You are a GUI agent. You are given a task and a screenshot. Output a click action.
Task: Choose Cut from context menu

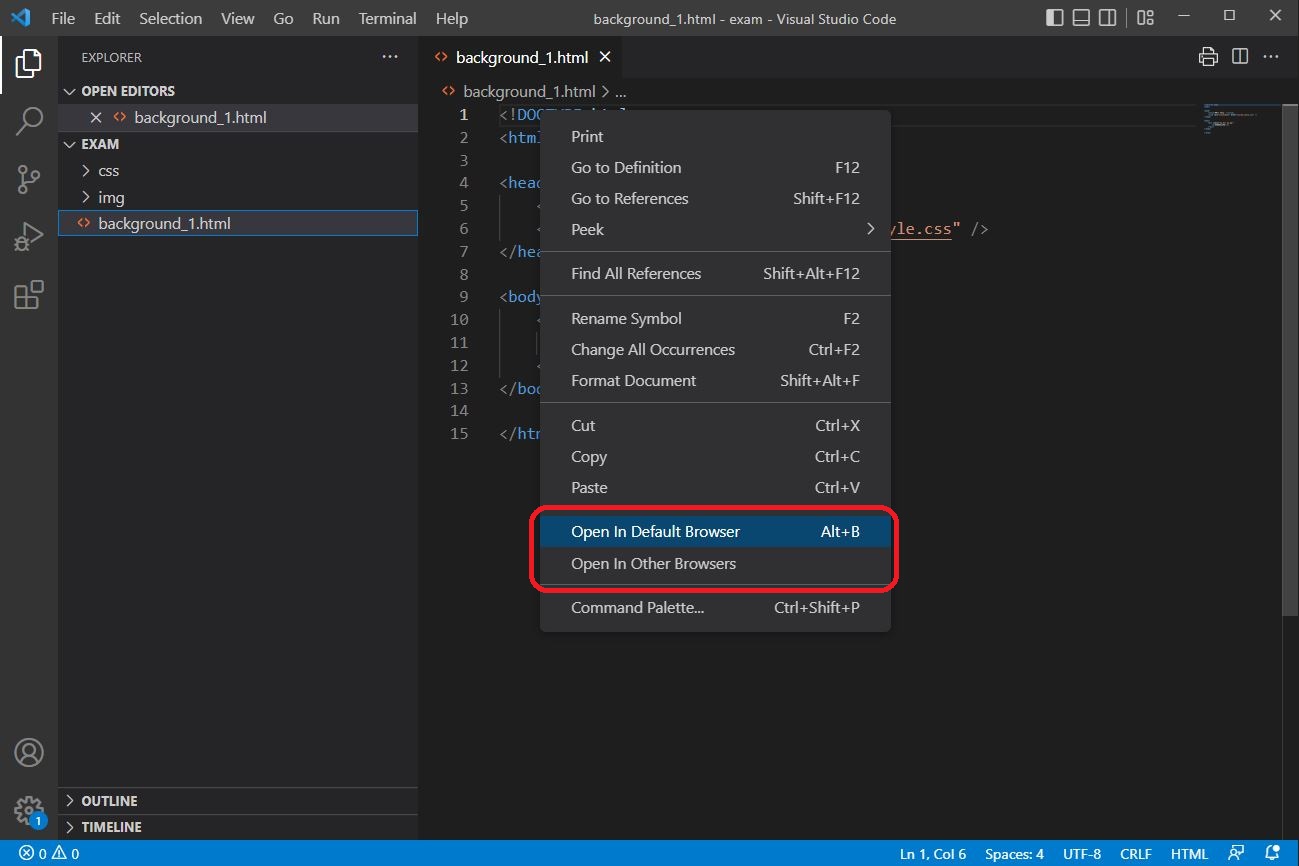[715, 425]
